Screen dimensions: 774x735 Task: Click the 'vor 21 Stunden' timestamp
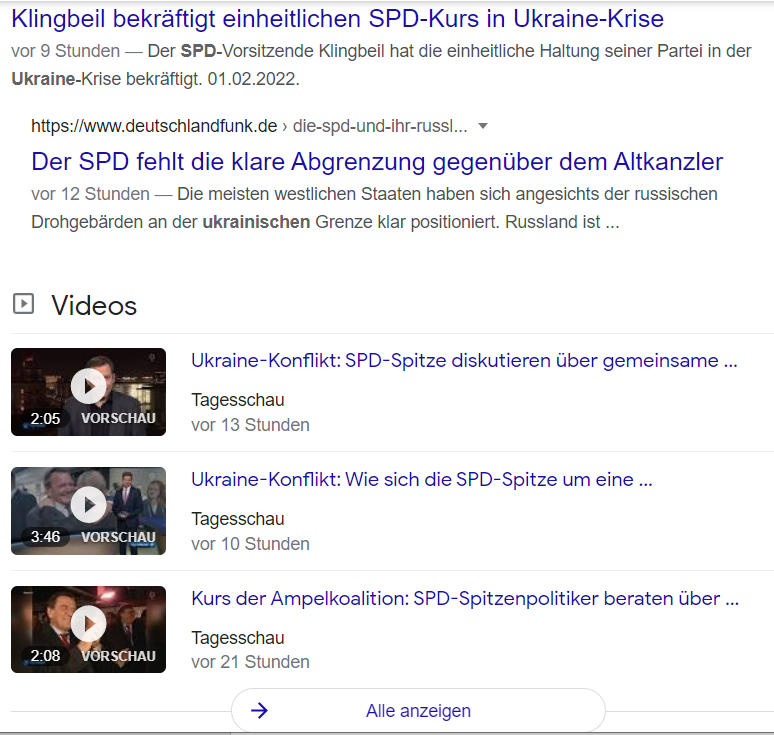250,662
